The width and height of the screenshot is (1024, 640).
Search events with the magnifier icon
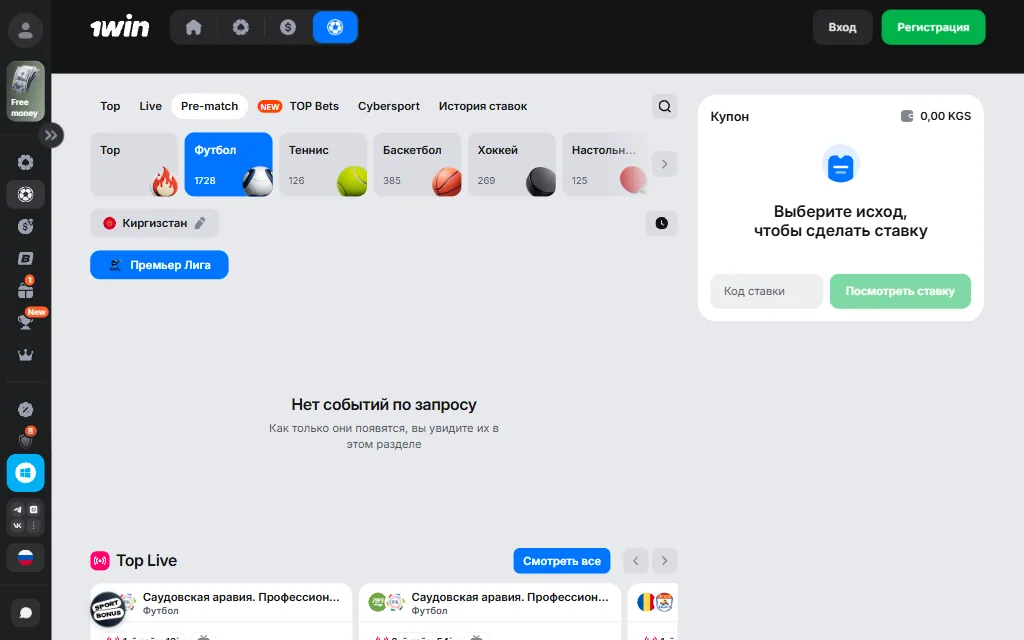pos(665,106)
